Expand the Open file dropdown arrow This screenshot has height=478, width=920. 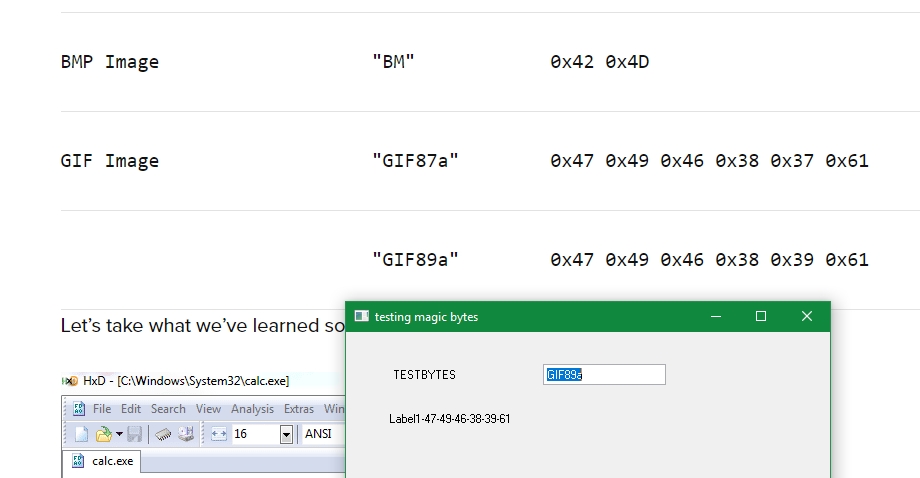(119, 434)
